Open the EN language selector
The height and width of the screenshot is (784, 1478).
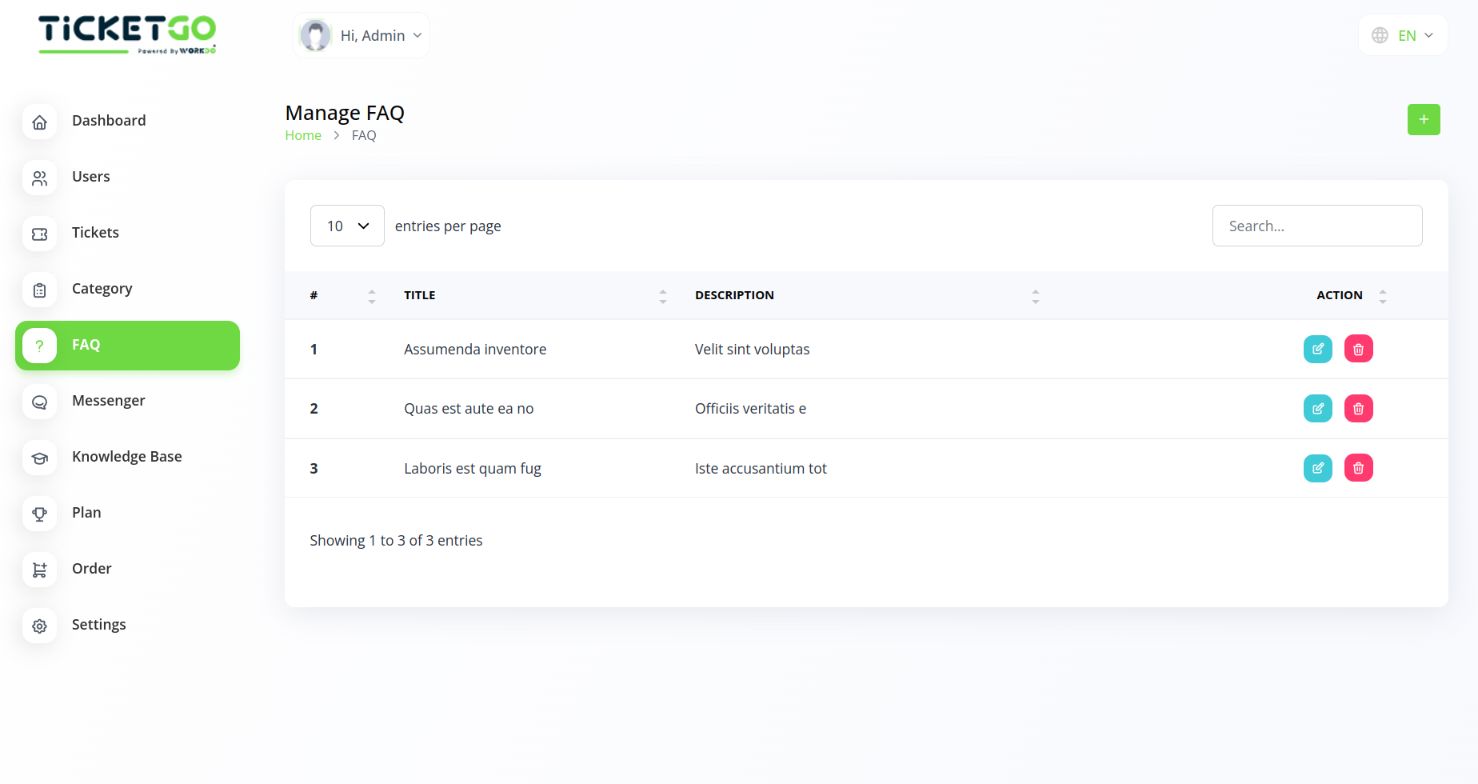(1403, 36)
